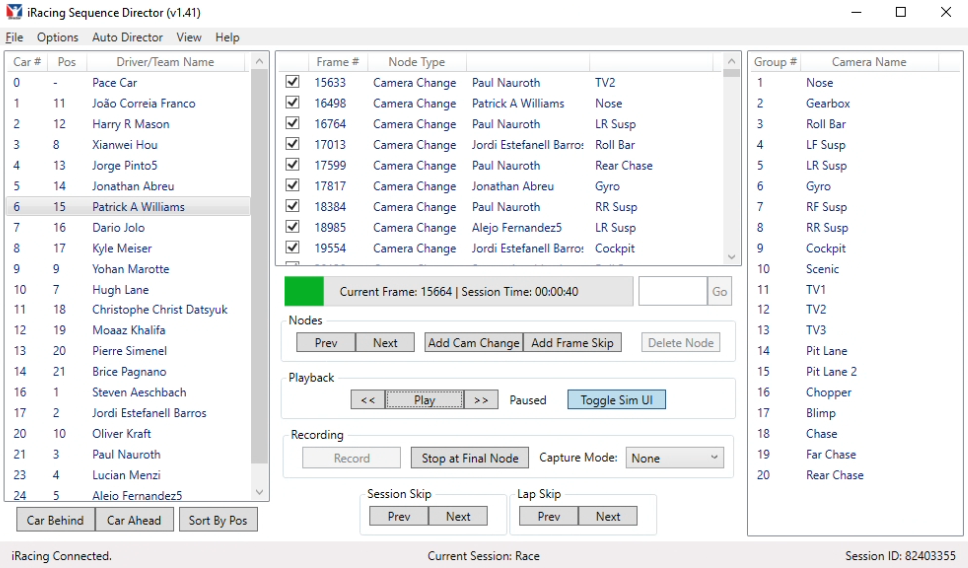Click the Add Cam Change button
The height and width of the screenshot is (568, 968).
(x=474, y=343)
